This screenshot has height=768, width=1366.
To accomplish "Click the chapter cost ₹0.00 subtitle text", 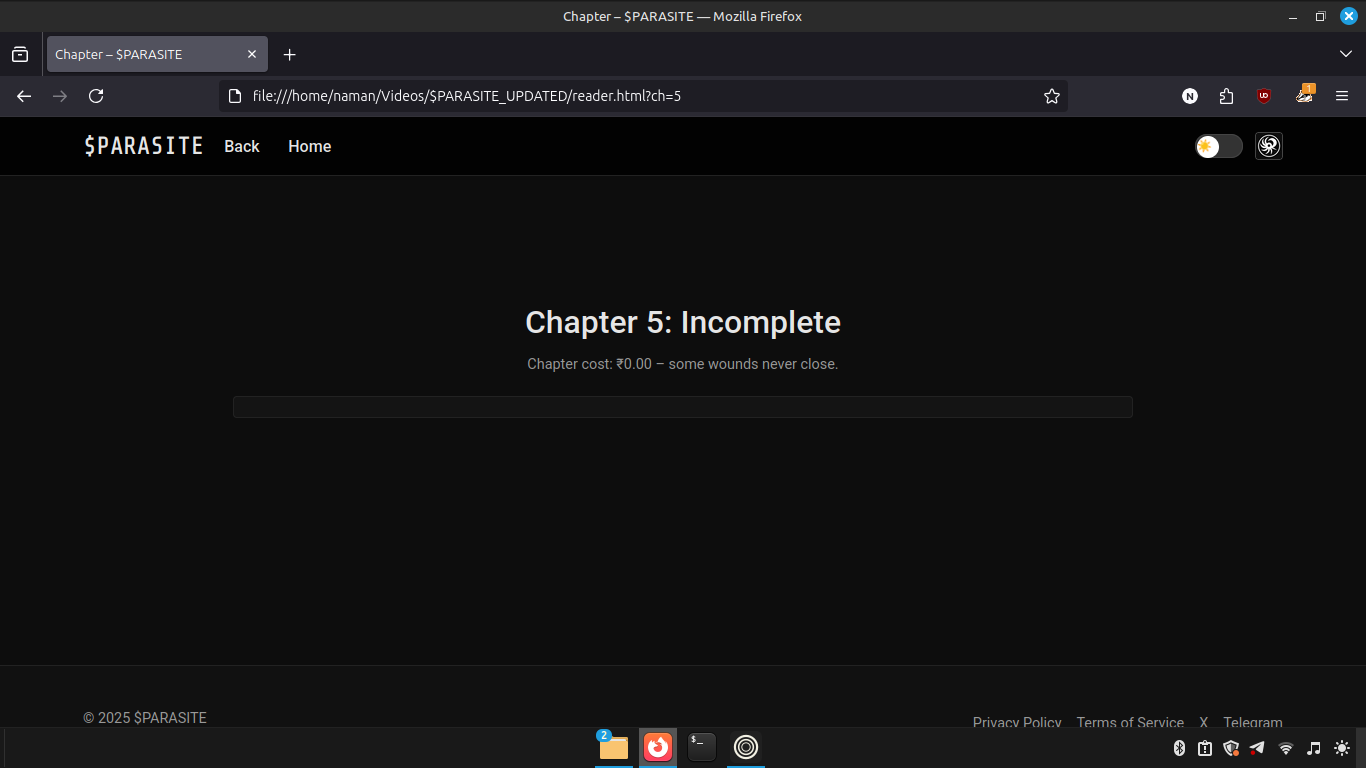I will 683,364.
